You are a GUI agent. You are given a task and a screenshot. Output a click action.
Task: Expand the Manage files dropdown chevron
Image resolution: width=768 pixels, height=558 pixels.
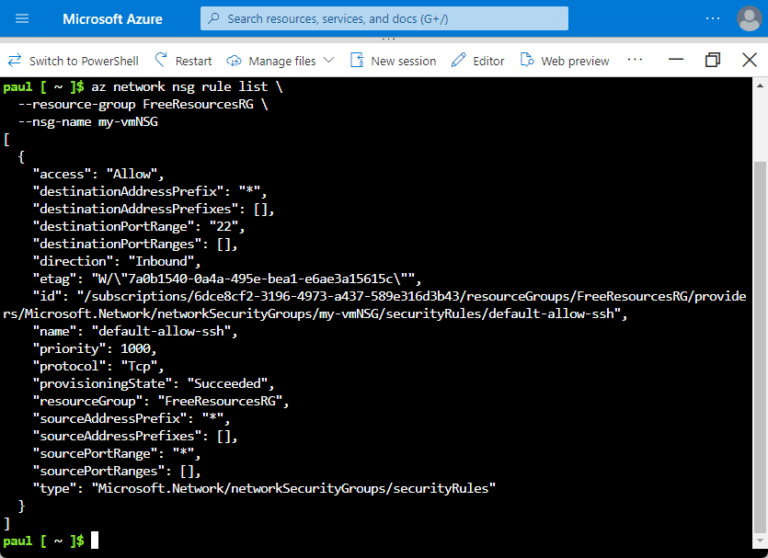click(x=328, y=61)
